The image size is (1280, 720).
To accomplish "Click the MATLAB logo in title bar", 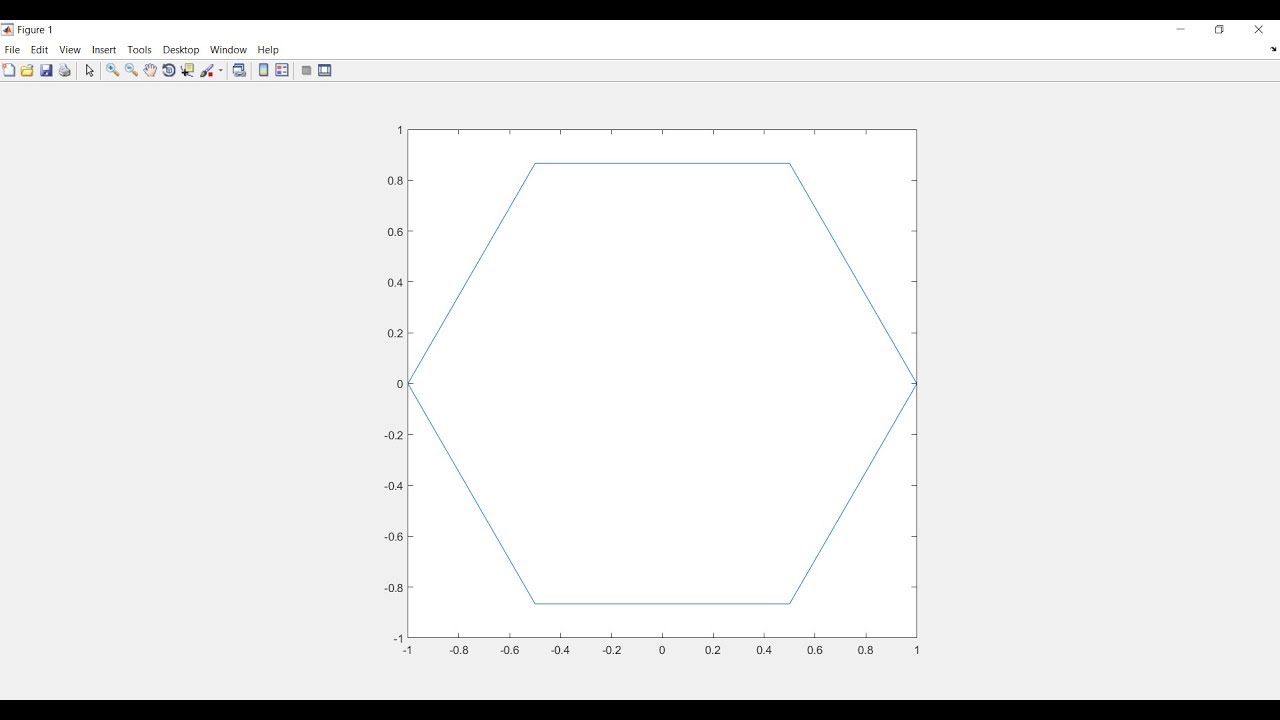I will tap(7, 30).
